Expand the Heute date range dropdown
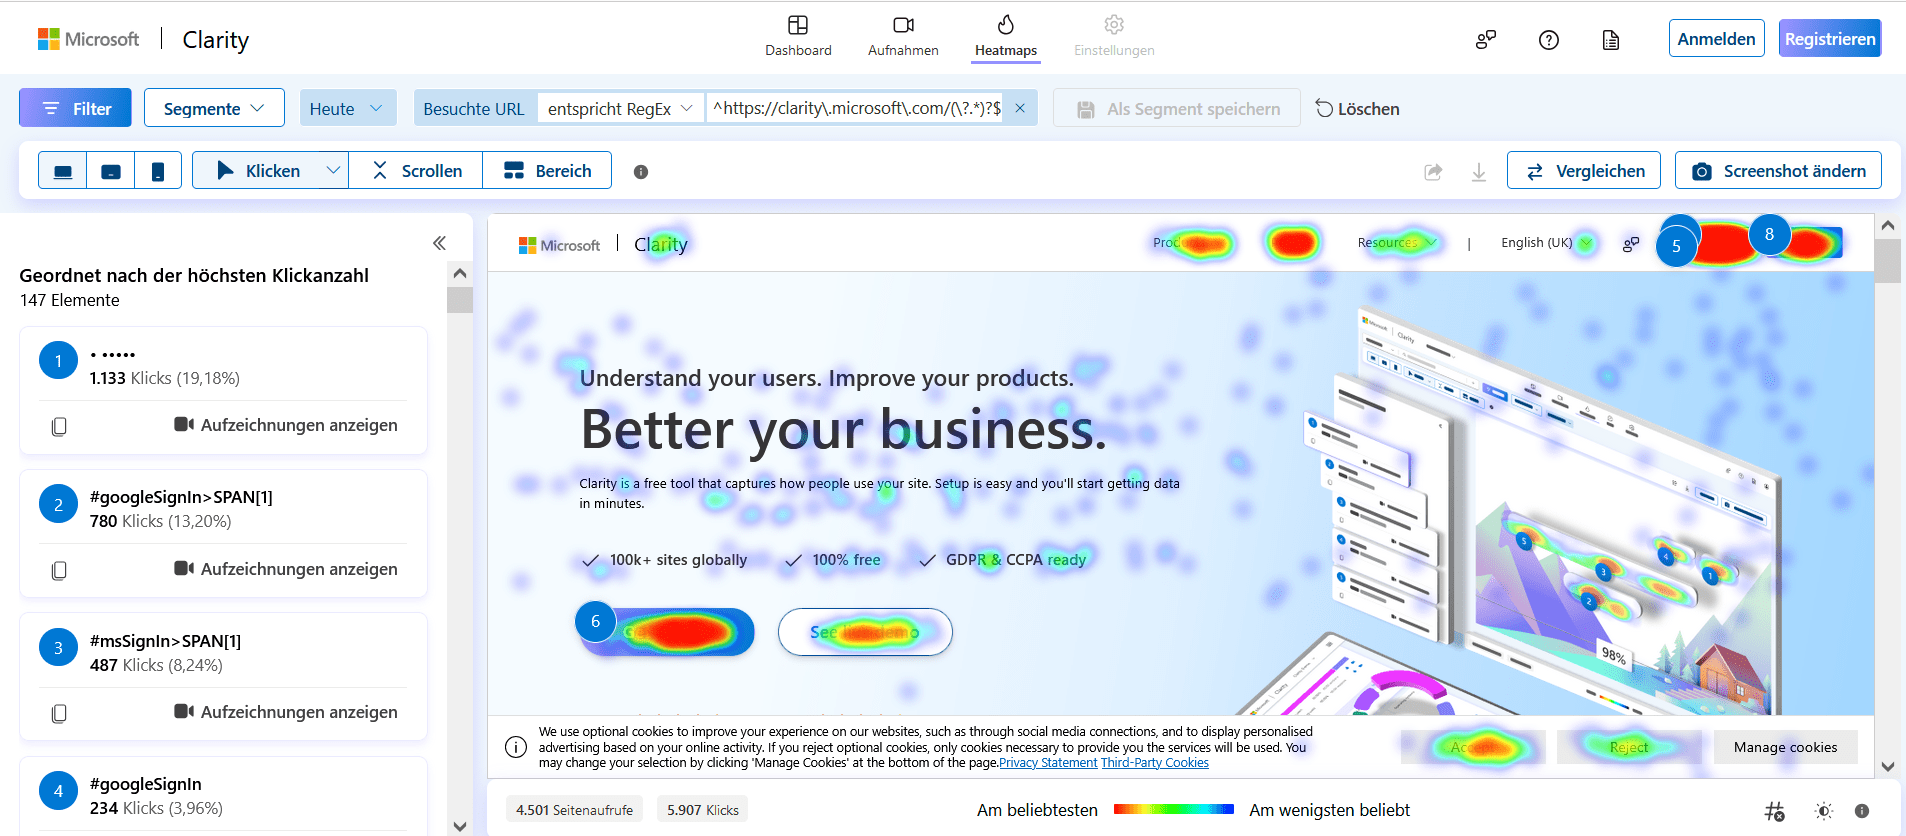1906x836 pixels. coord(348,108)
